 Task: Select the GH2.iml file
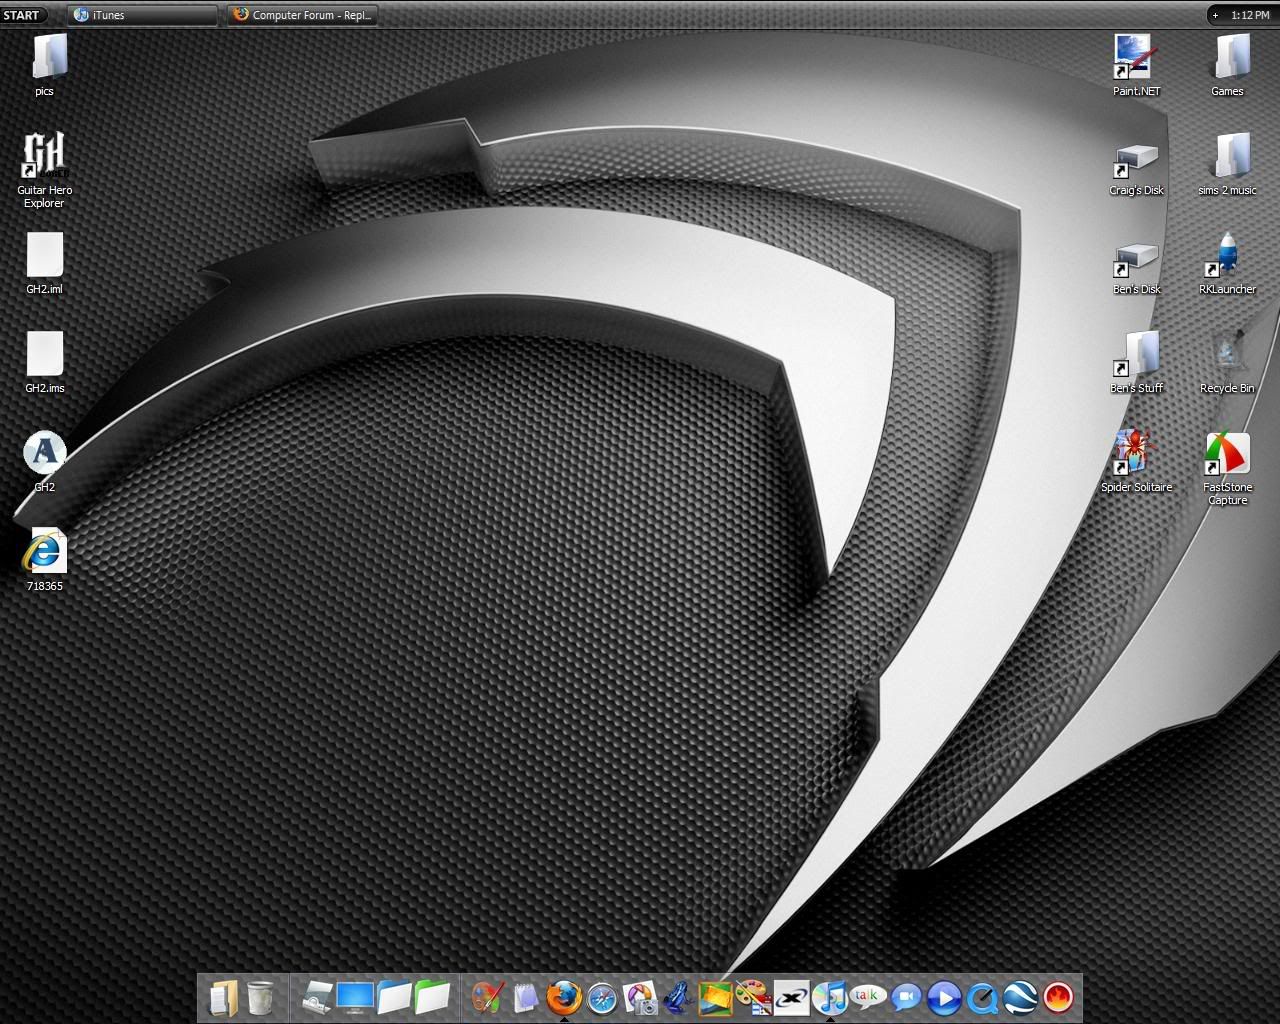click(x=45, y=263)
